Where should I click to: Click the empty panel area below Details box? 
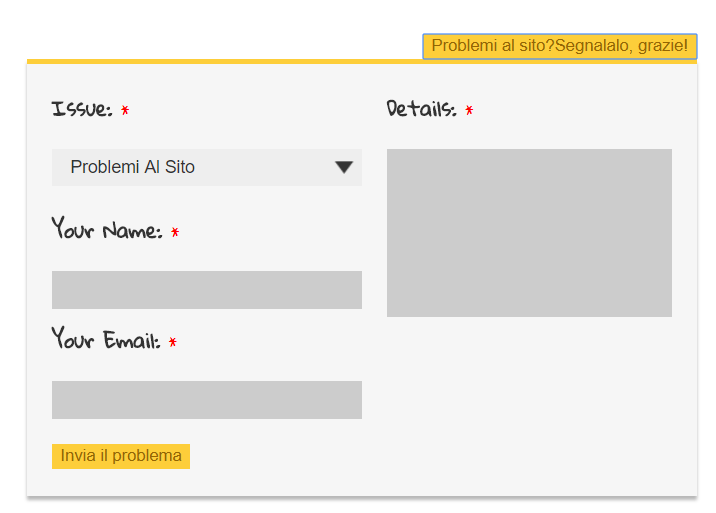[529, 402]
